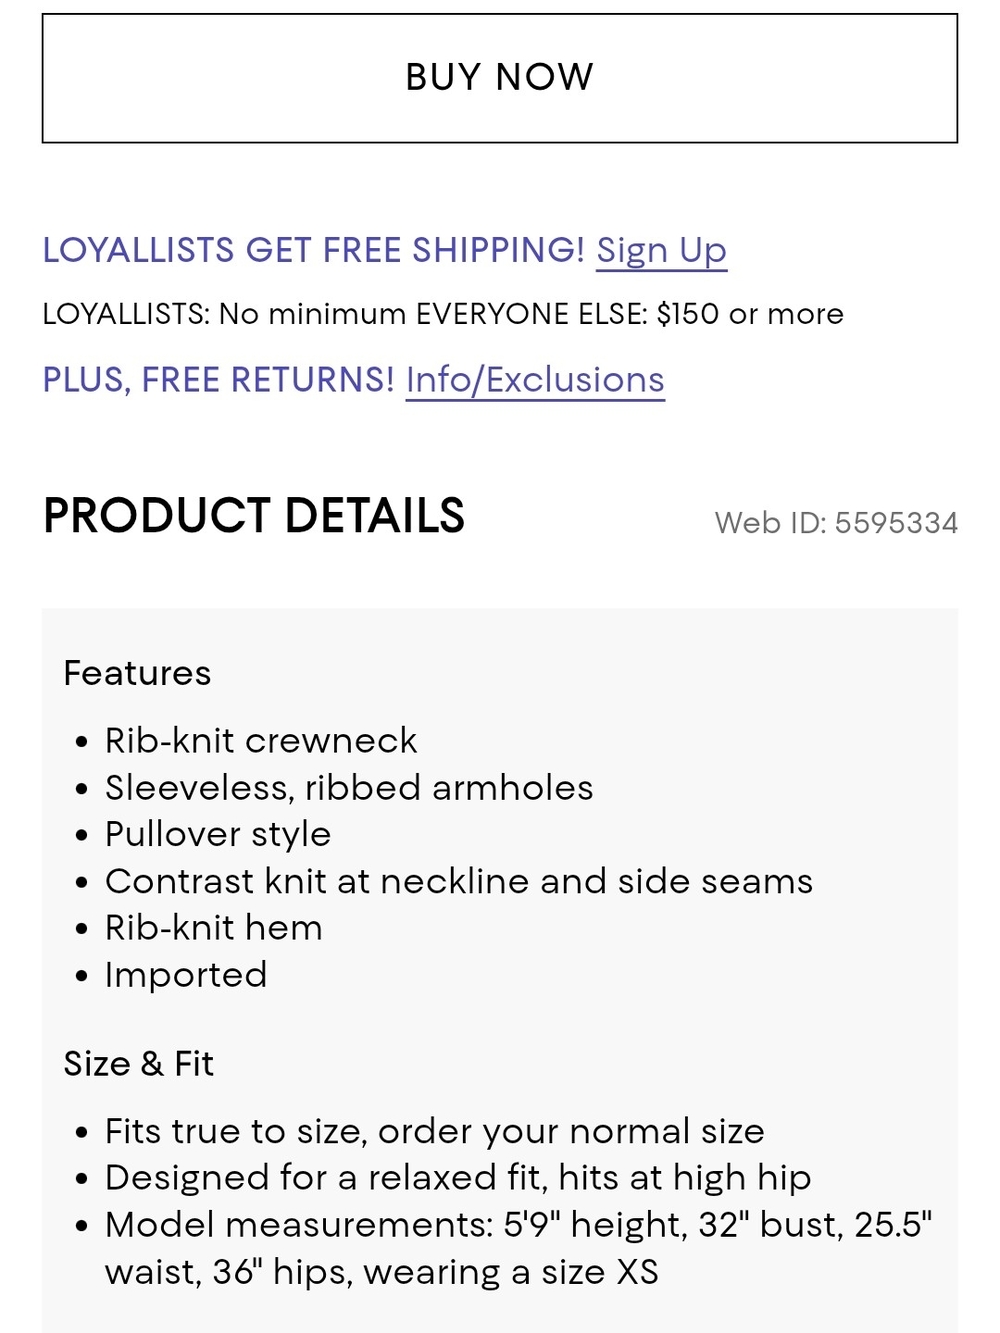Select the Fits true to size bullet

point(435,1132)
